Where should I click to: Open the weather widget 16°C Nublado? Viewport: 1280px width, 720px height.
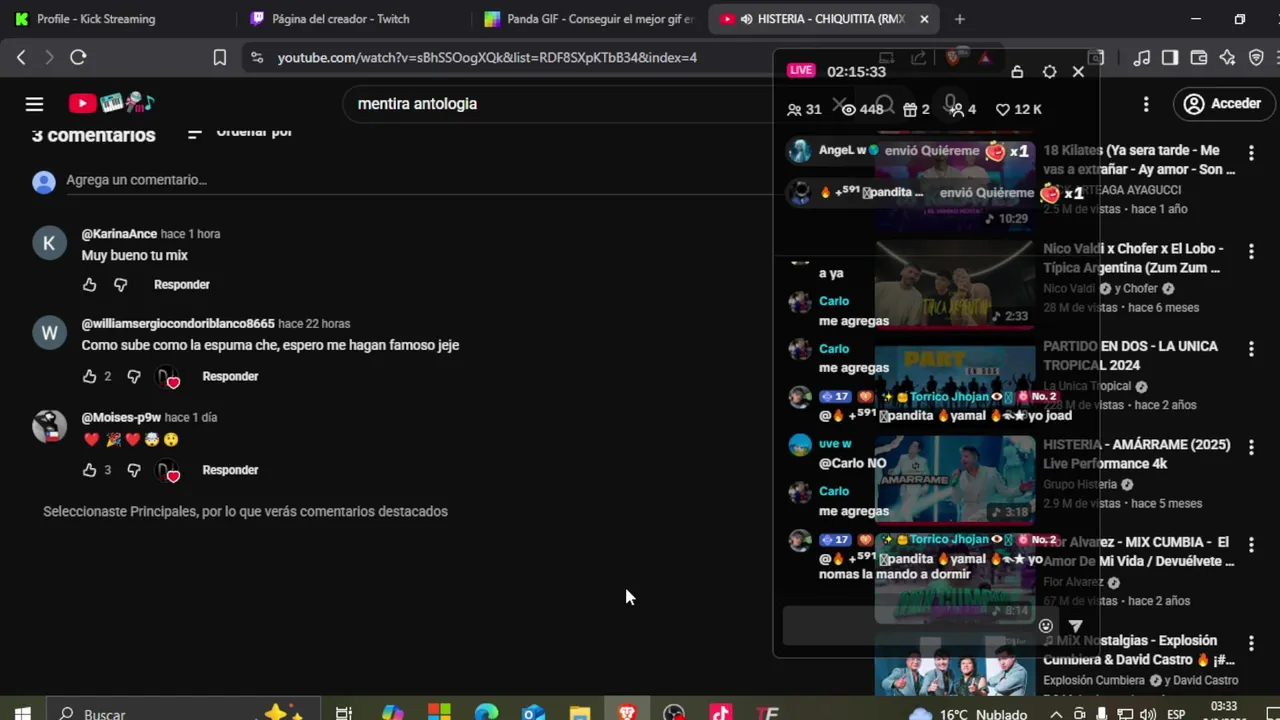[969, 714]
